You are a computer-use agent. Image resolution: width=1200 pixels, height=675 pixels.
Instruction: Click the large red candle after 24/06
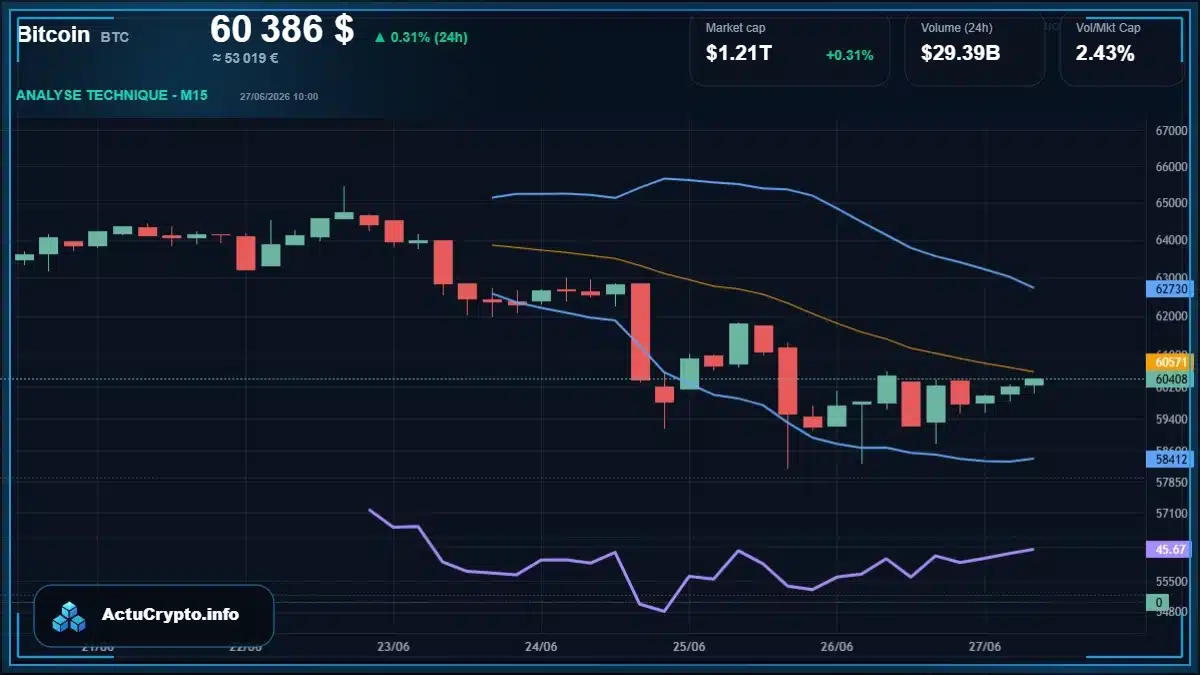point(641,331)
